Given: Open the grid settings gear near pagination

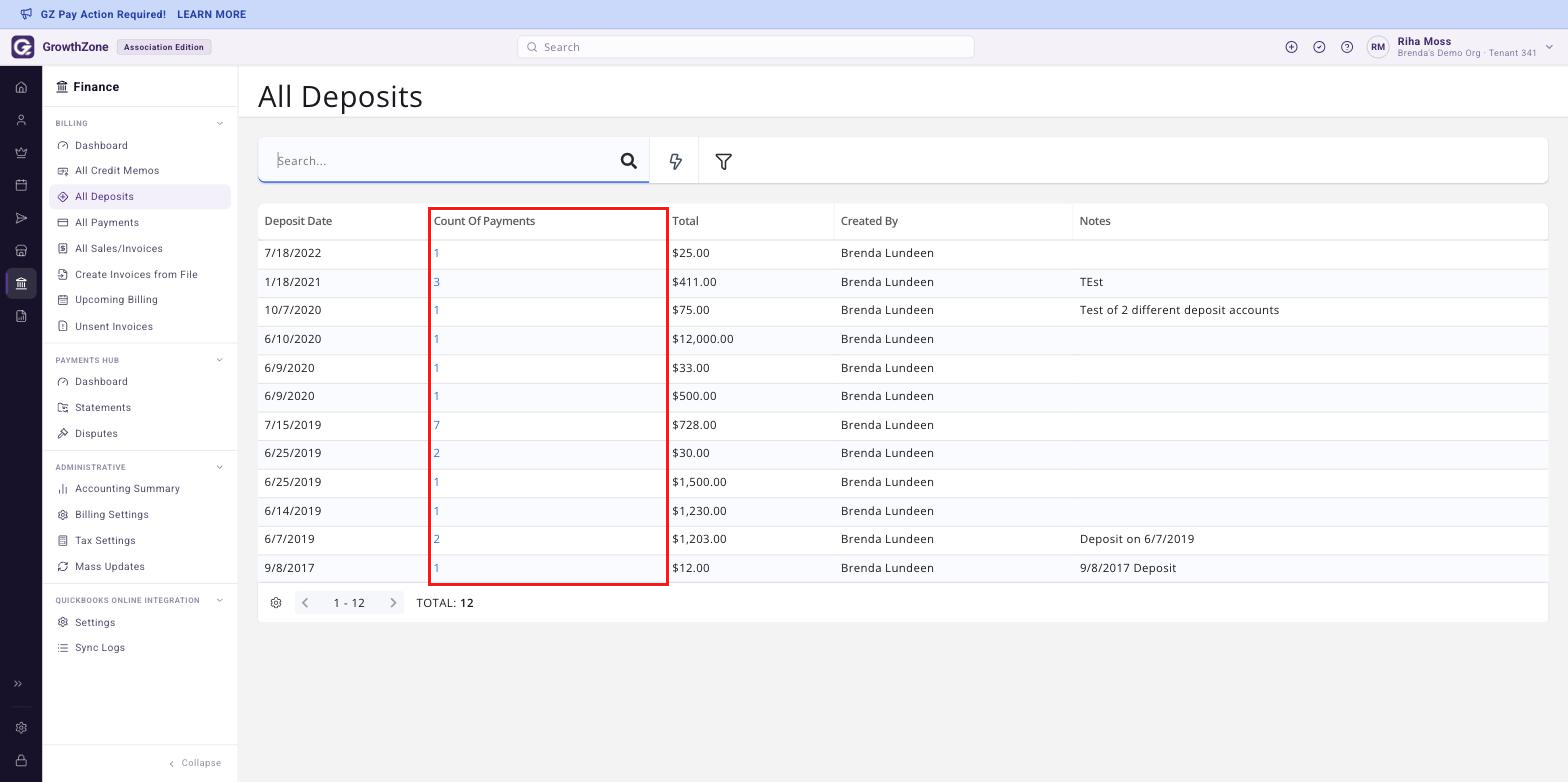Looking at the screenshot, I should [276, 603].
